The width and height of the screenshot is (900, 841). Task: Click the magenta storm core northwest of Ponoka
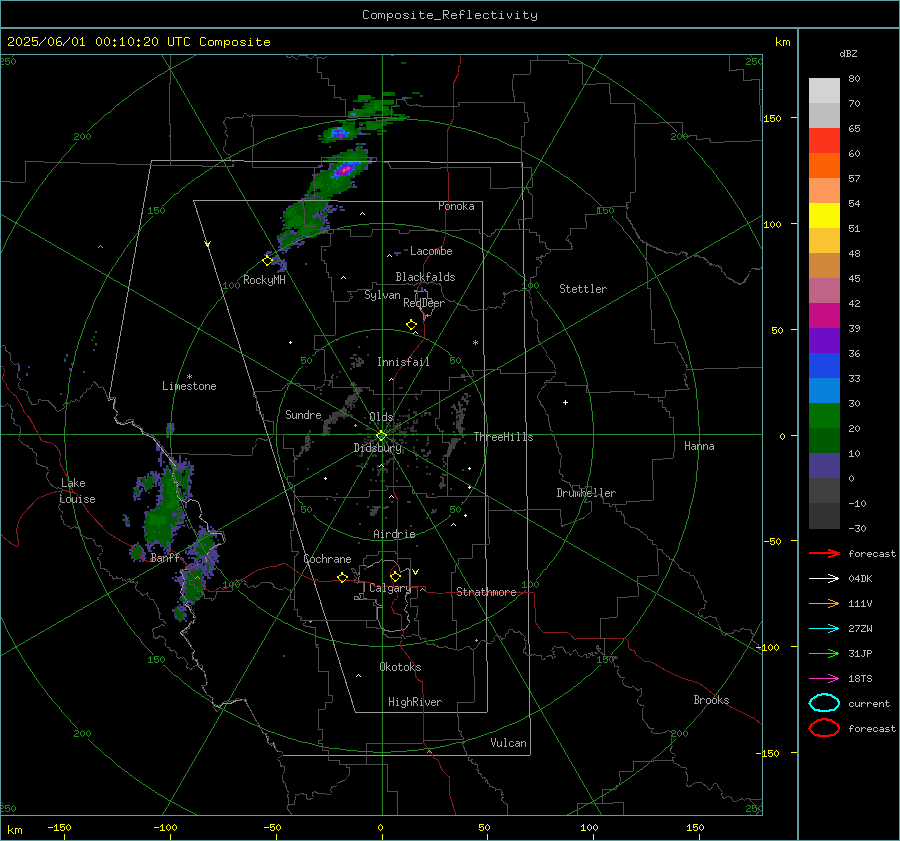pyautogui.click(x=344, y=169)
